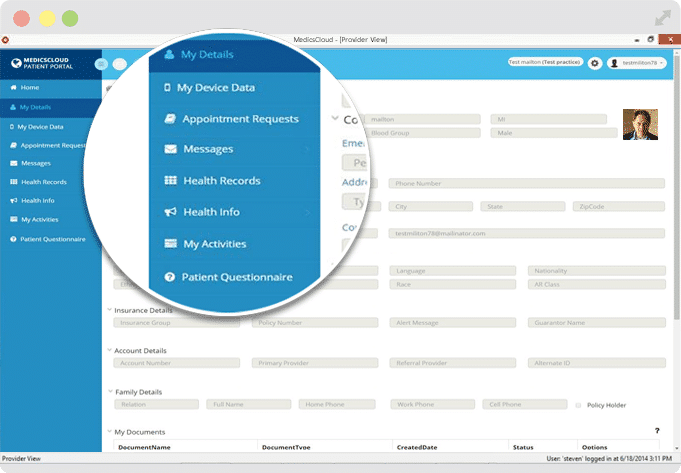Click the CreatedDate column header
The image size is (681, 473).
417,447
